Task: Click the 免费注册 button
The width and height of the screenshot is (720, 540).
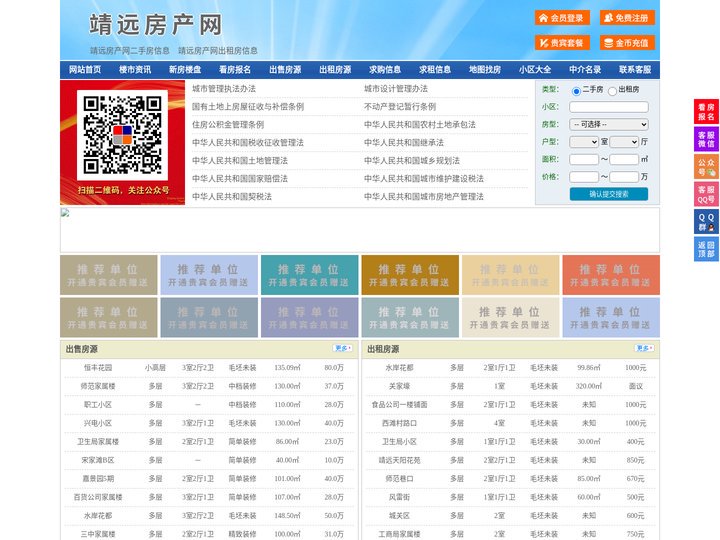Action: (627, 18)
